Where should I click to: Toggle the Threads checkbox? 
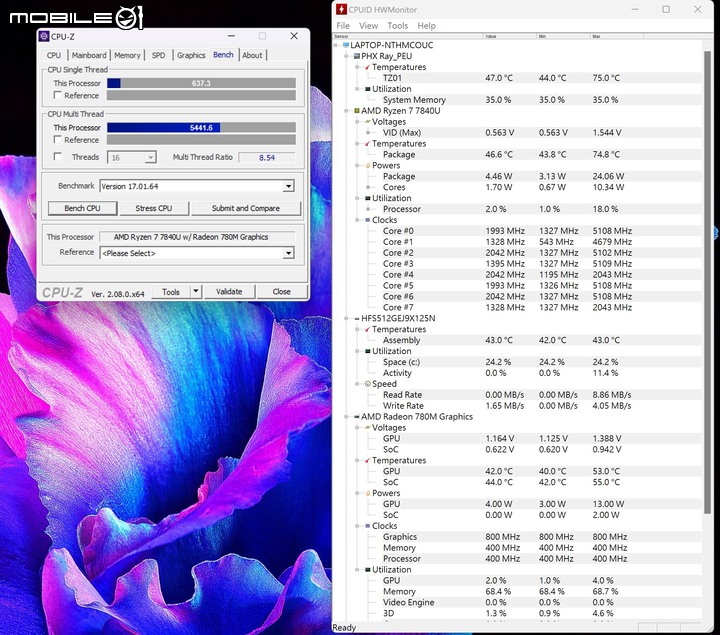57,157
